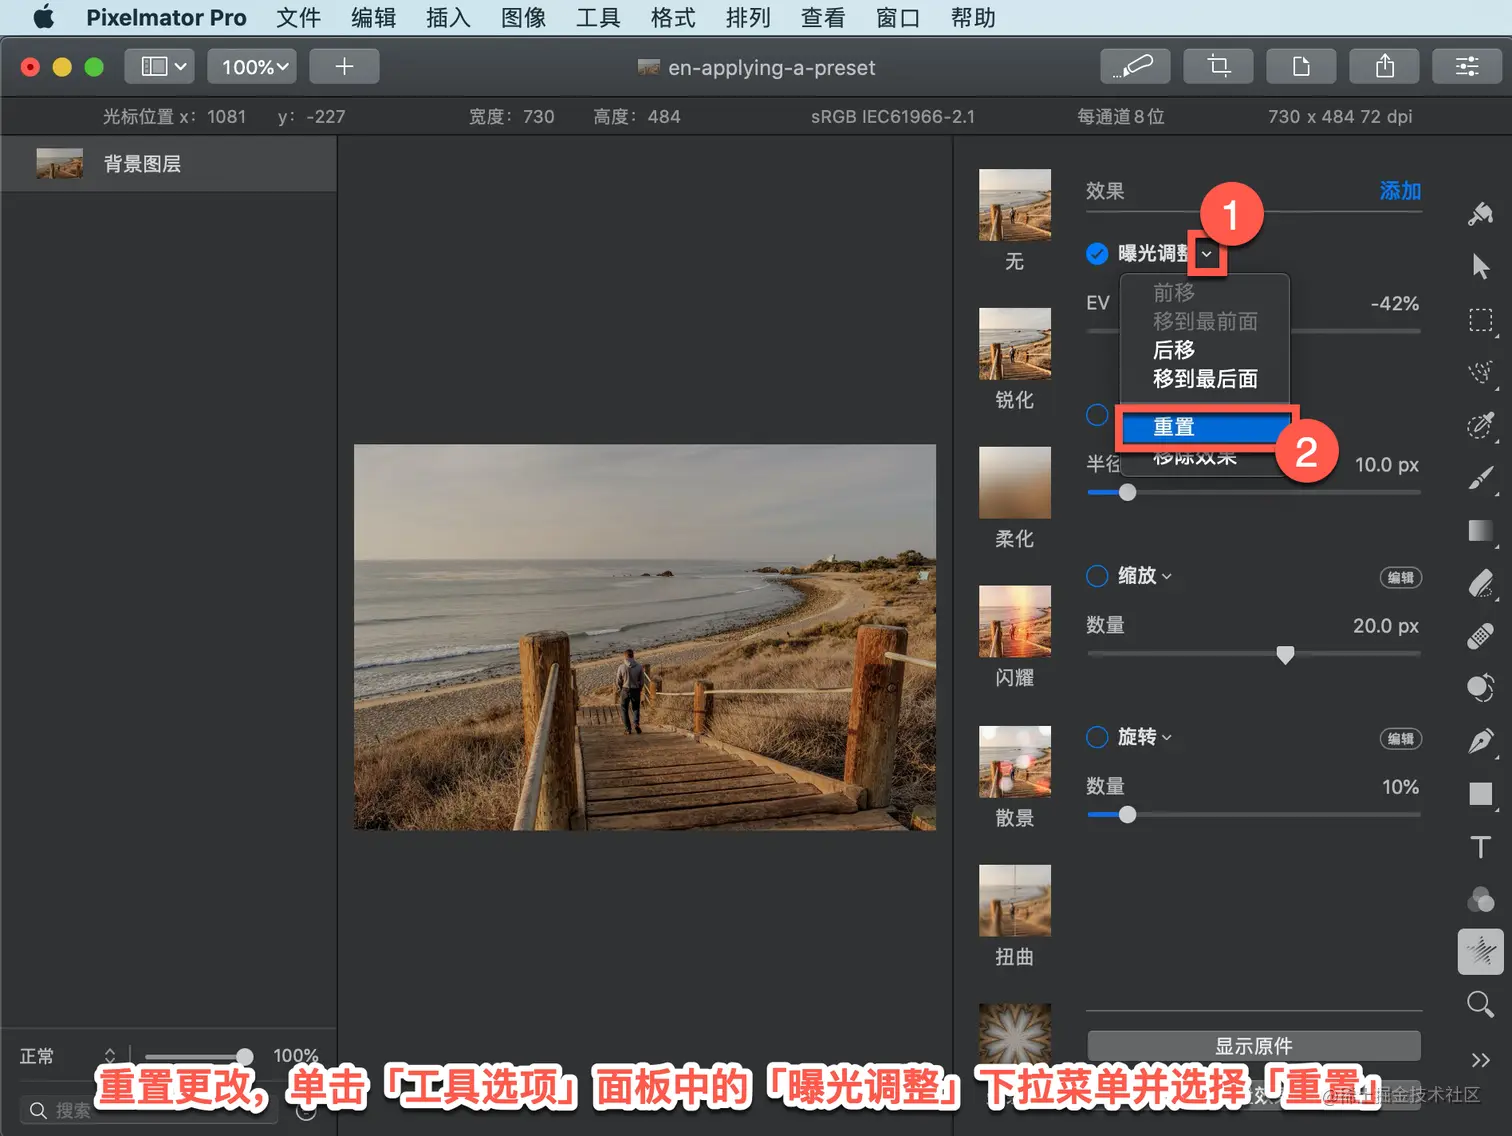Image resolution: width=1512 pixels, height=1136 pixels.
Task: Click the document page toolbar button
Action: tap(1301, 67)
